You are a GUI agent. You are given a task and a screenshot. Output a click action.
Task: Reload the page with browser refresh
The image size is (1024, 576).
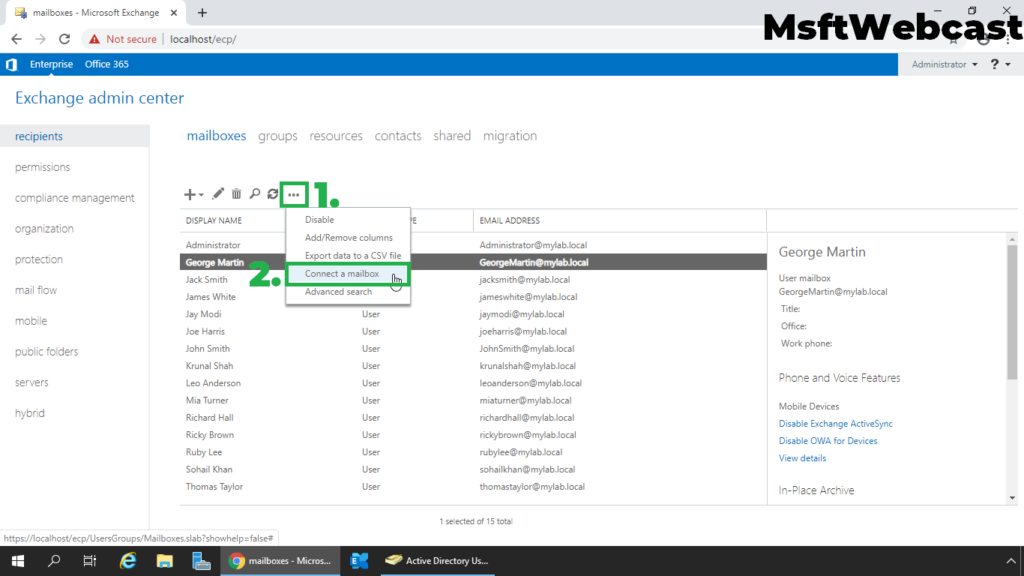point(65,39)
